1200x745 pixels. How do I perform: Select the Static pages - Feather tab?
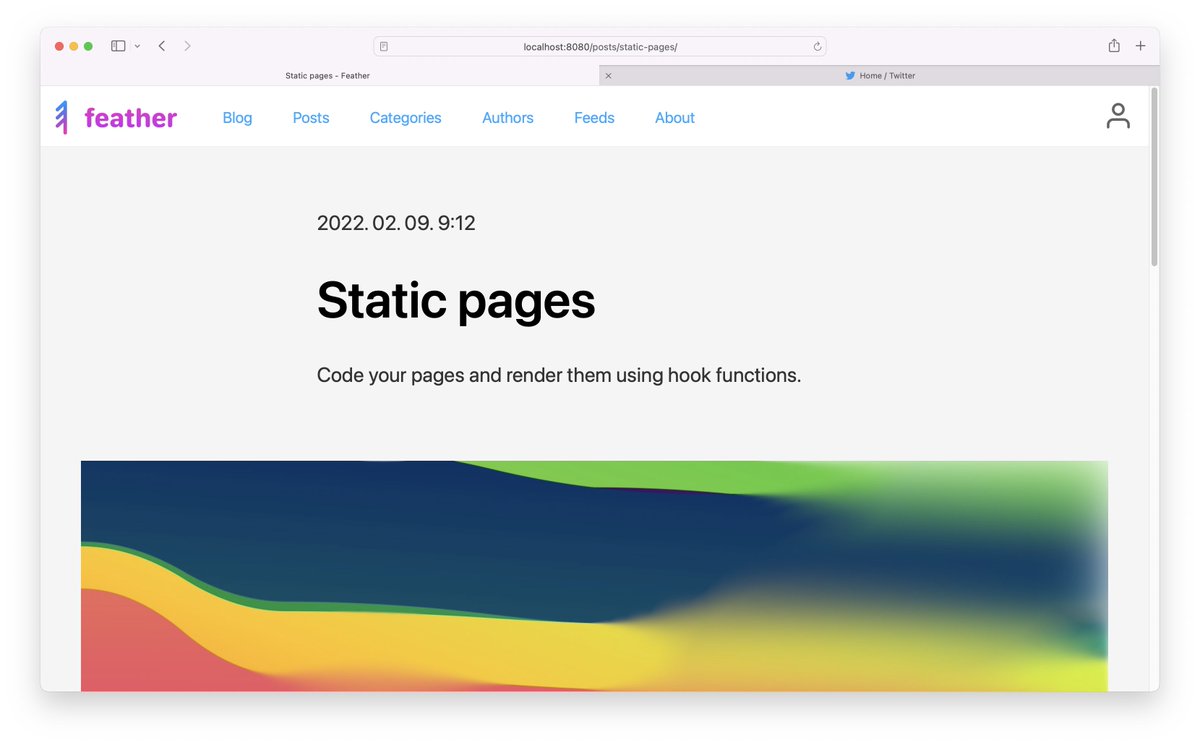pos(327,75)
